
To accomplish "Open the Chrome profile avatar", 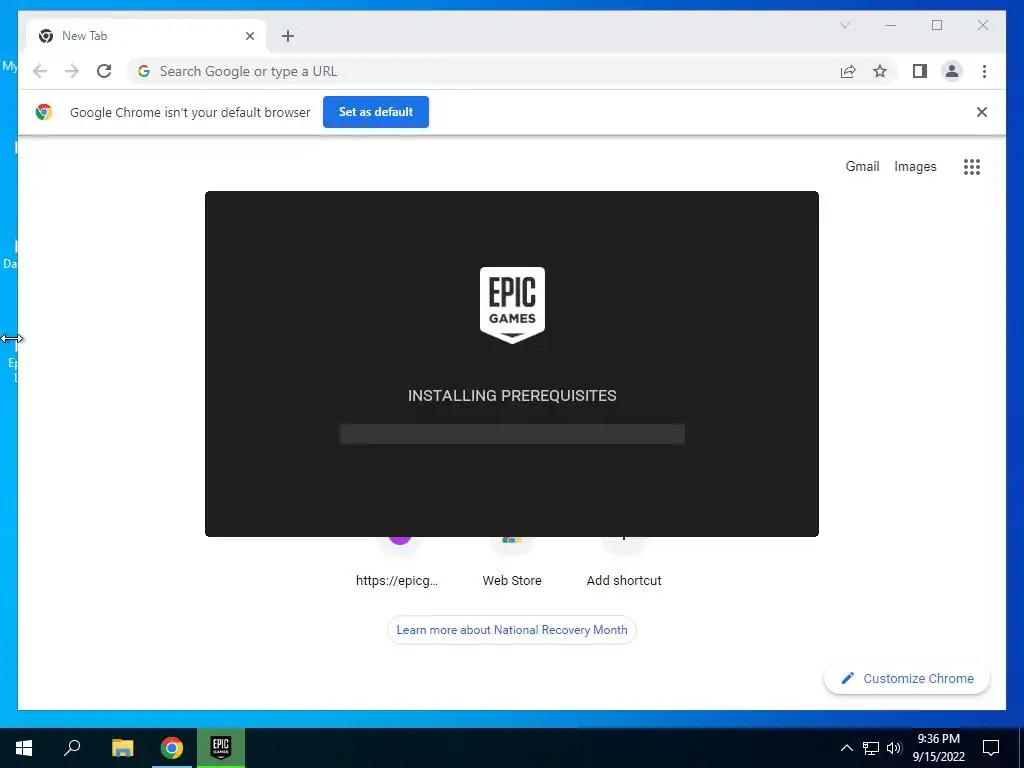I will (952, 71).
